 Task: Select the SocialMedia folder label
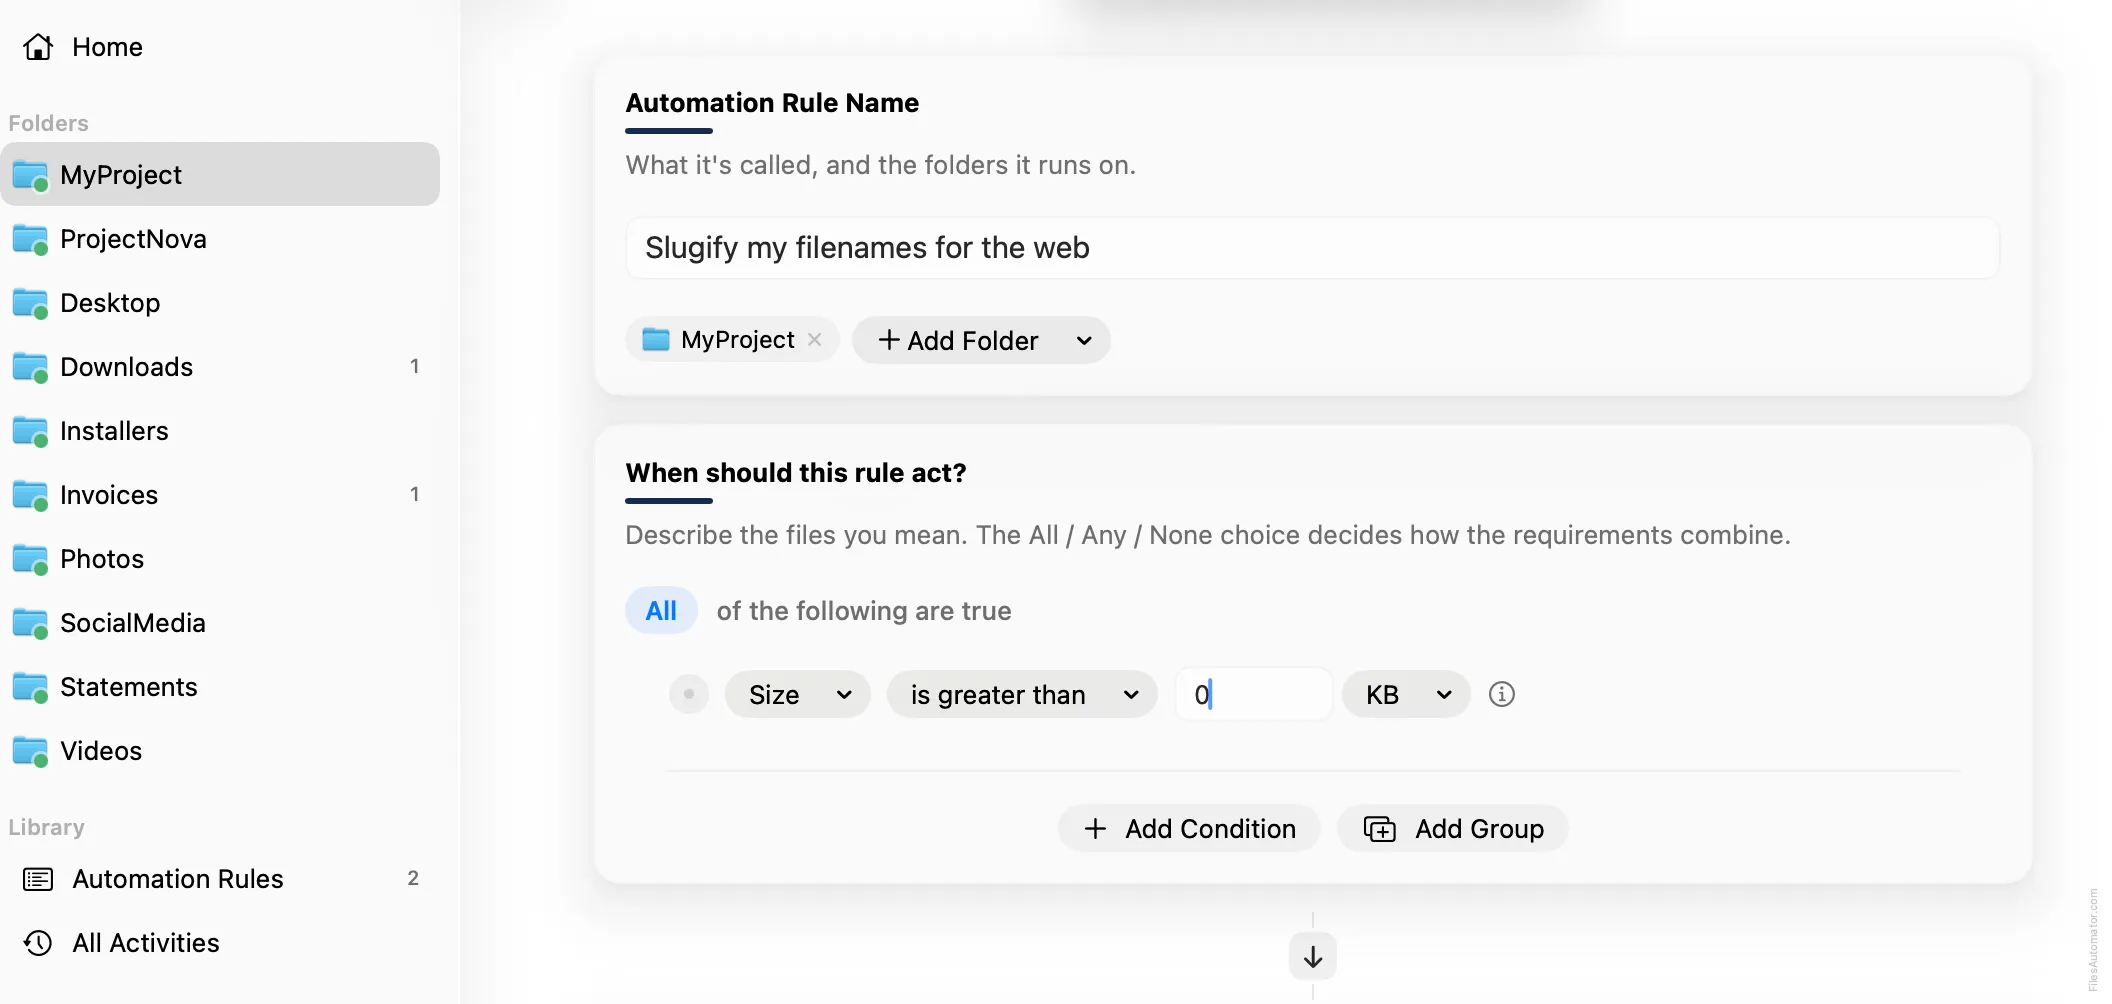(x=133, y=623)
